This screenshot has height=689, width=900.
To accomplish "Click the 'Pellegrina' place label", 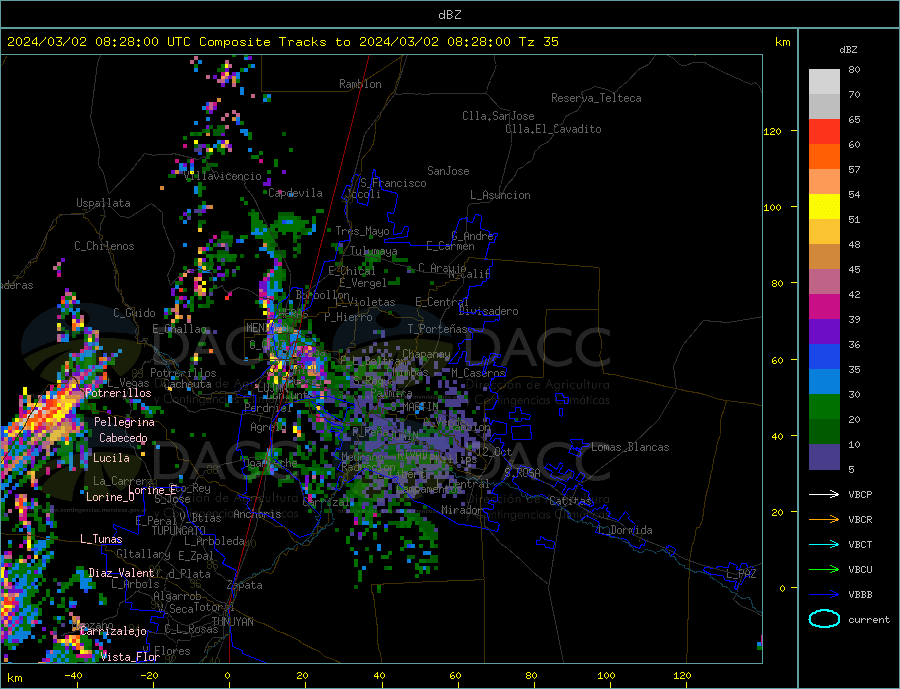I will (x=124, y=422).
